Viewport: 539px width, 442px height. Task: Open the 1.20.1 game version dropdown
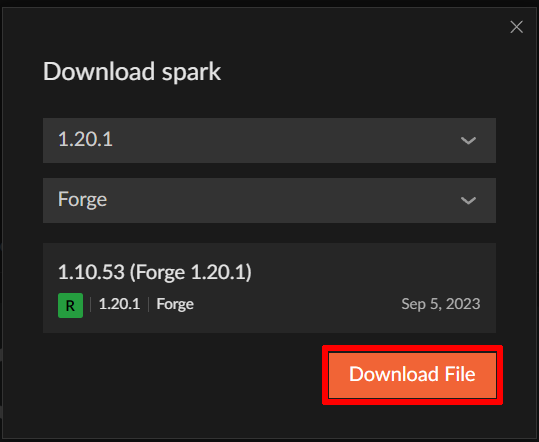[x=269, y=140]
